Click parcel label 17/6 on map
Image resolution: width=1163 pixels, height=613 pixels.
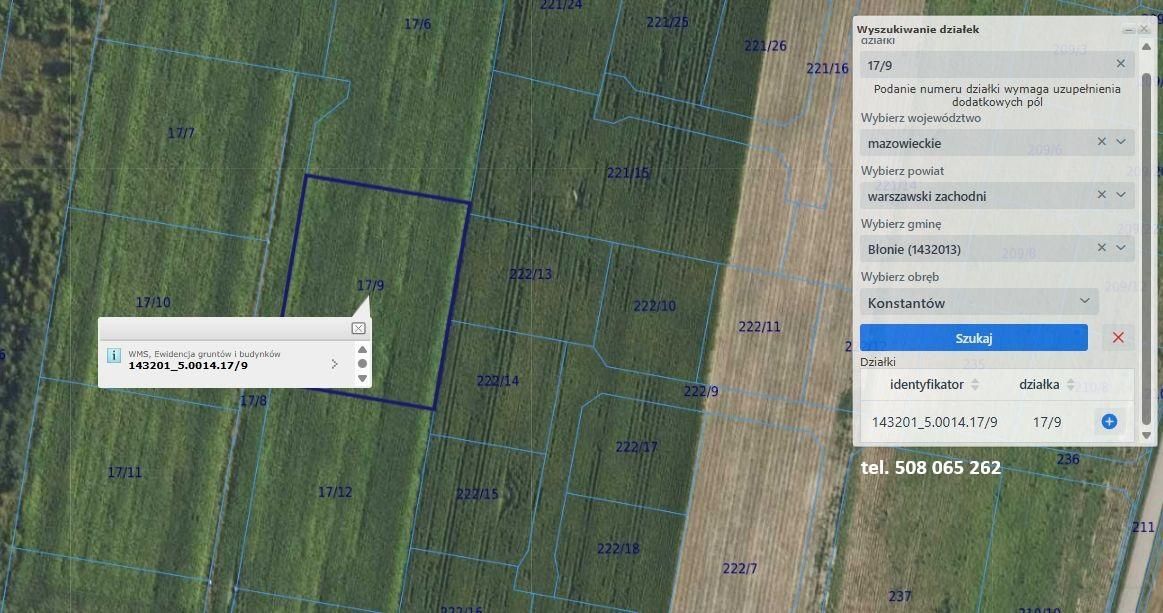417,24
